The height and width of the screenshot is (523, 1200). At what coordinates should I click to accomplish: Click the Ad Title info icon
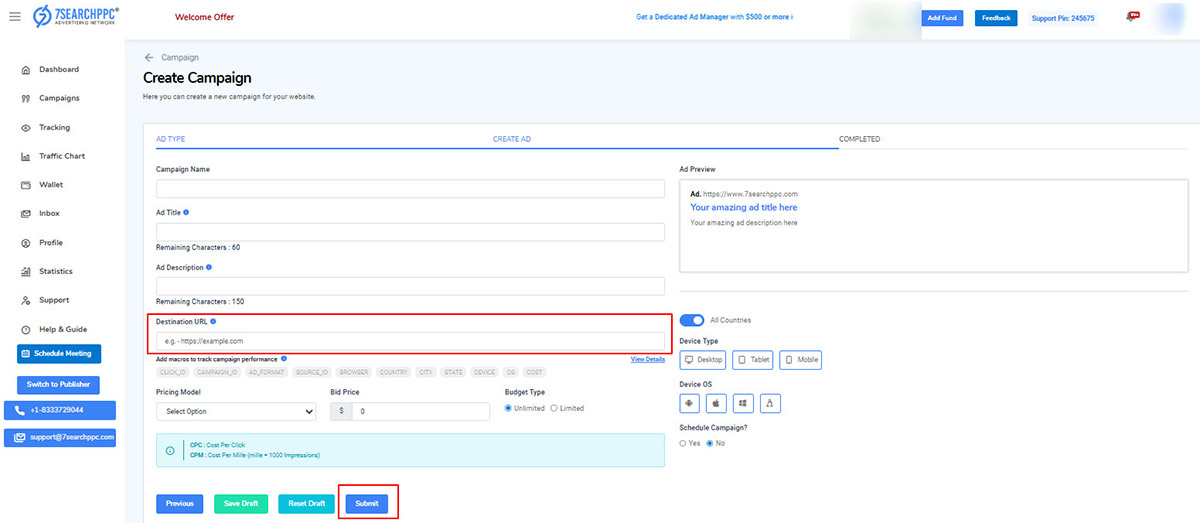tap(186, 212)
